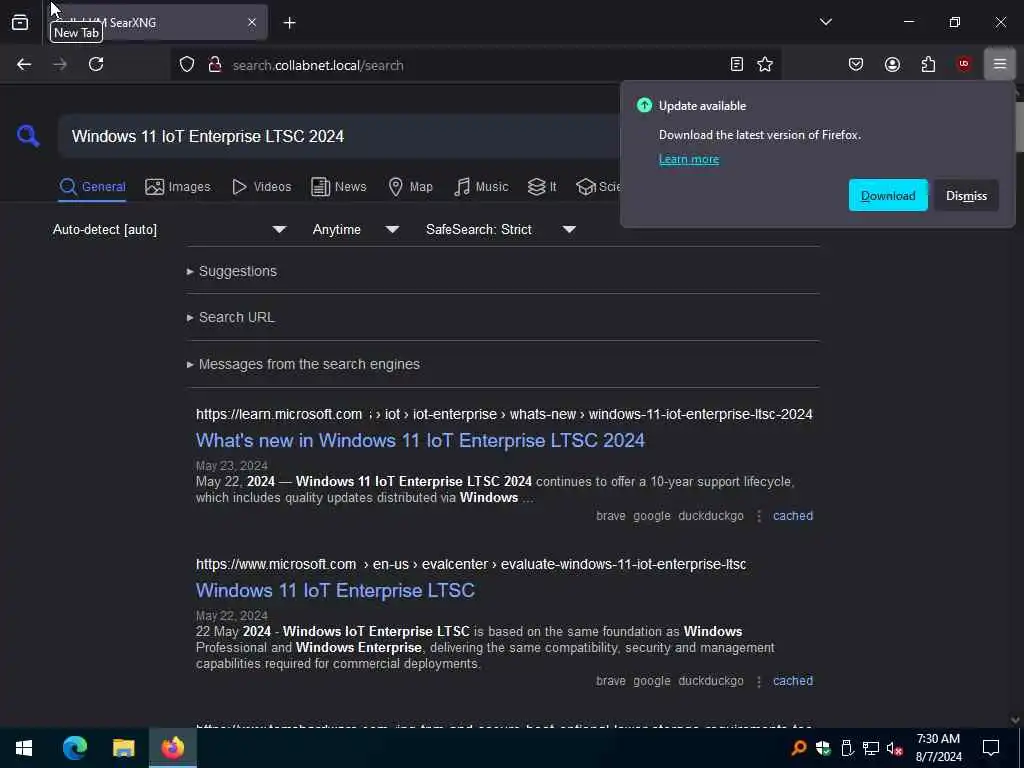Click the learn.microsoft.com result URL
Image resolution: width=1024 pixels, height=768 pixels.
pyautogui.click(x=504, y=414)
